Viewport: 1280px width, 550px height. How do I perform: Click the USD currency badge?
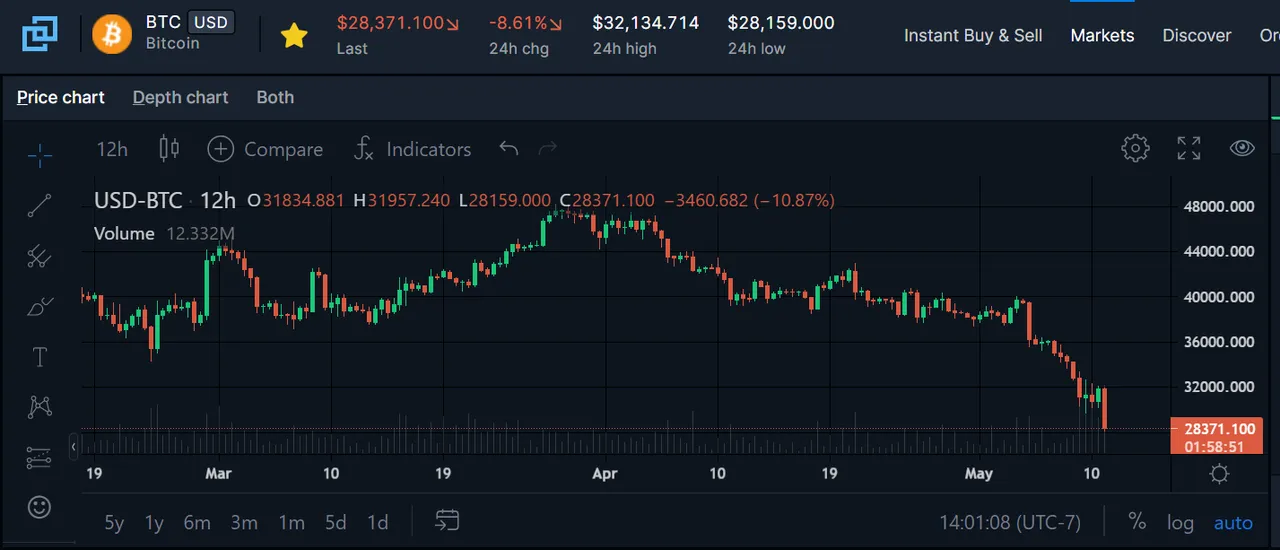[x=210, y=22]
